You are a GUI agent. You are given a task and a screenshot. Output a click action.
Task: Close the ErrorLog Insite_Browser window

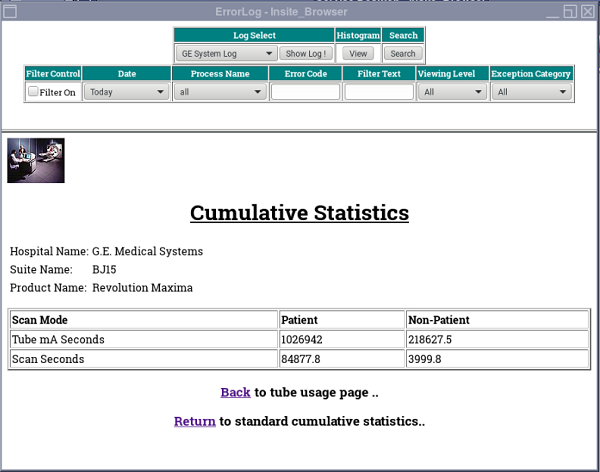click(587, 11)
